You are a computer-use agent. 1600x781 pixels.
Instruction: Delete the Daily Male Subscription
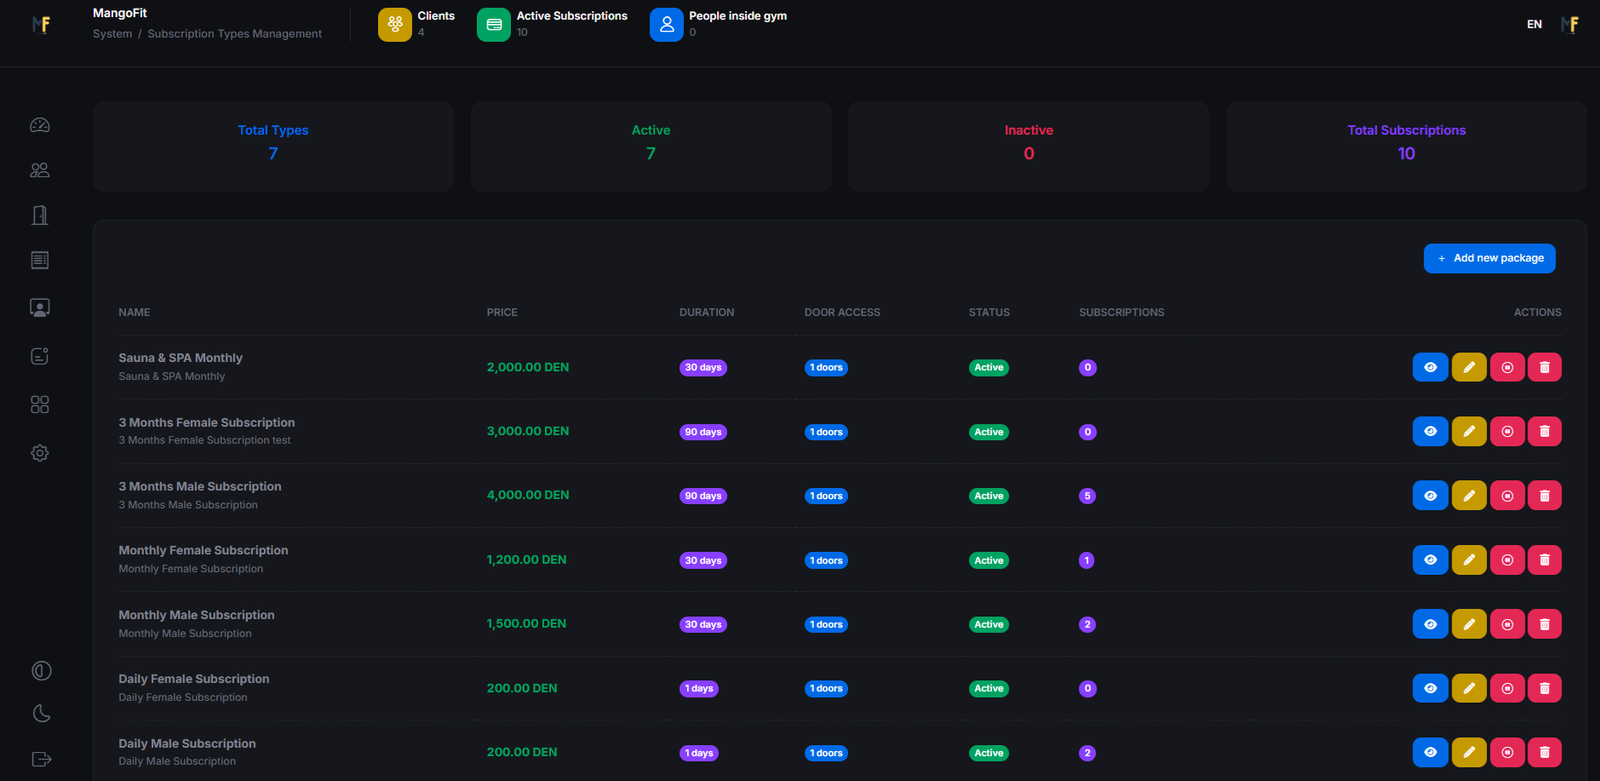point(1544,752)
